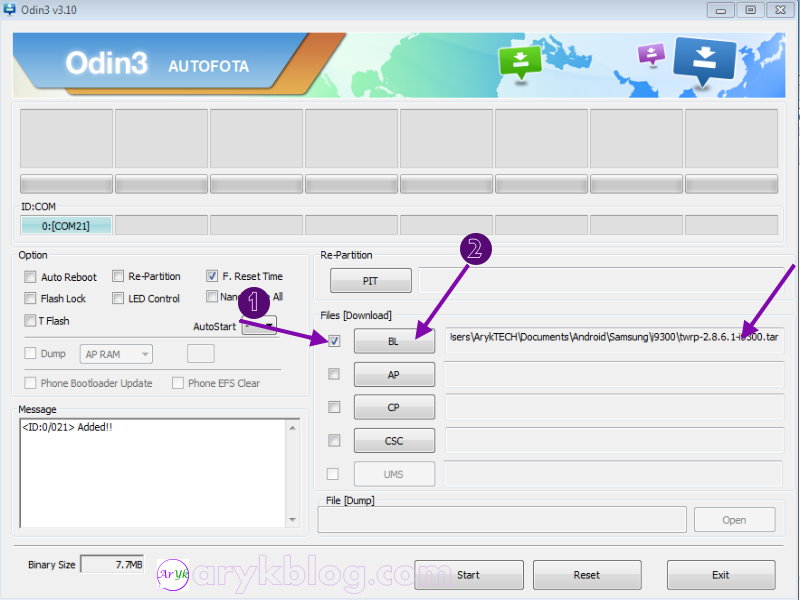Check the CP file checkbox
800x600 pixels.
point(334,407)
